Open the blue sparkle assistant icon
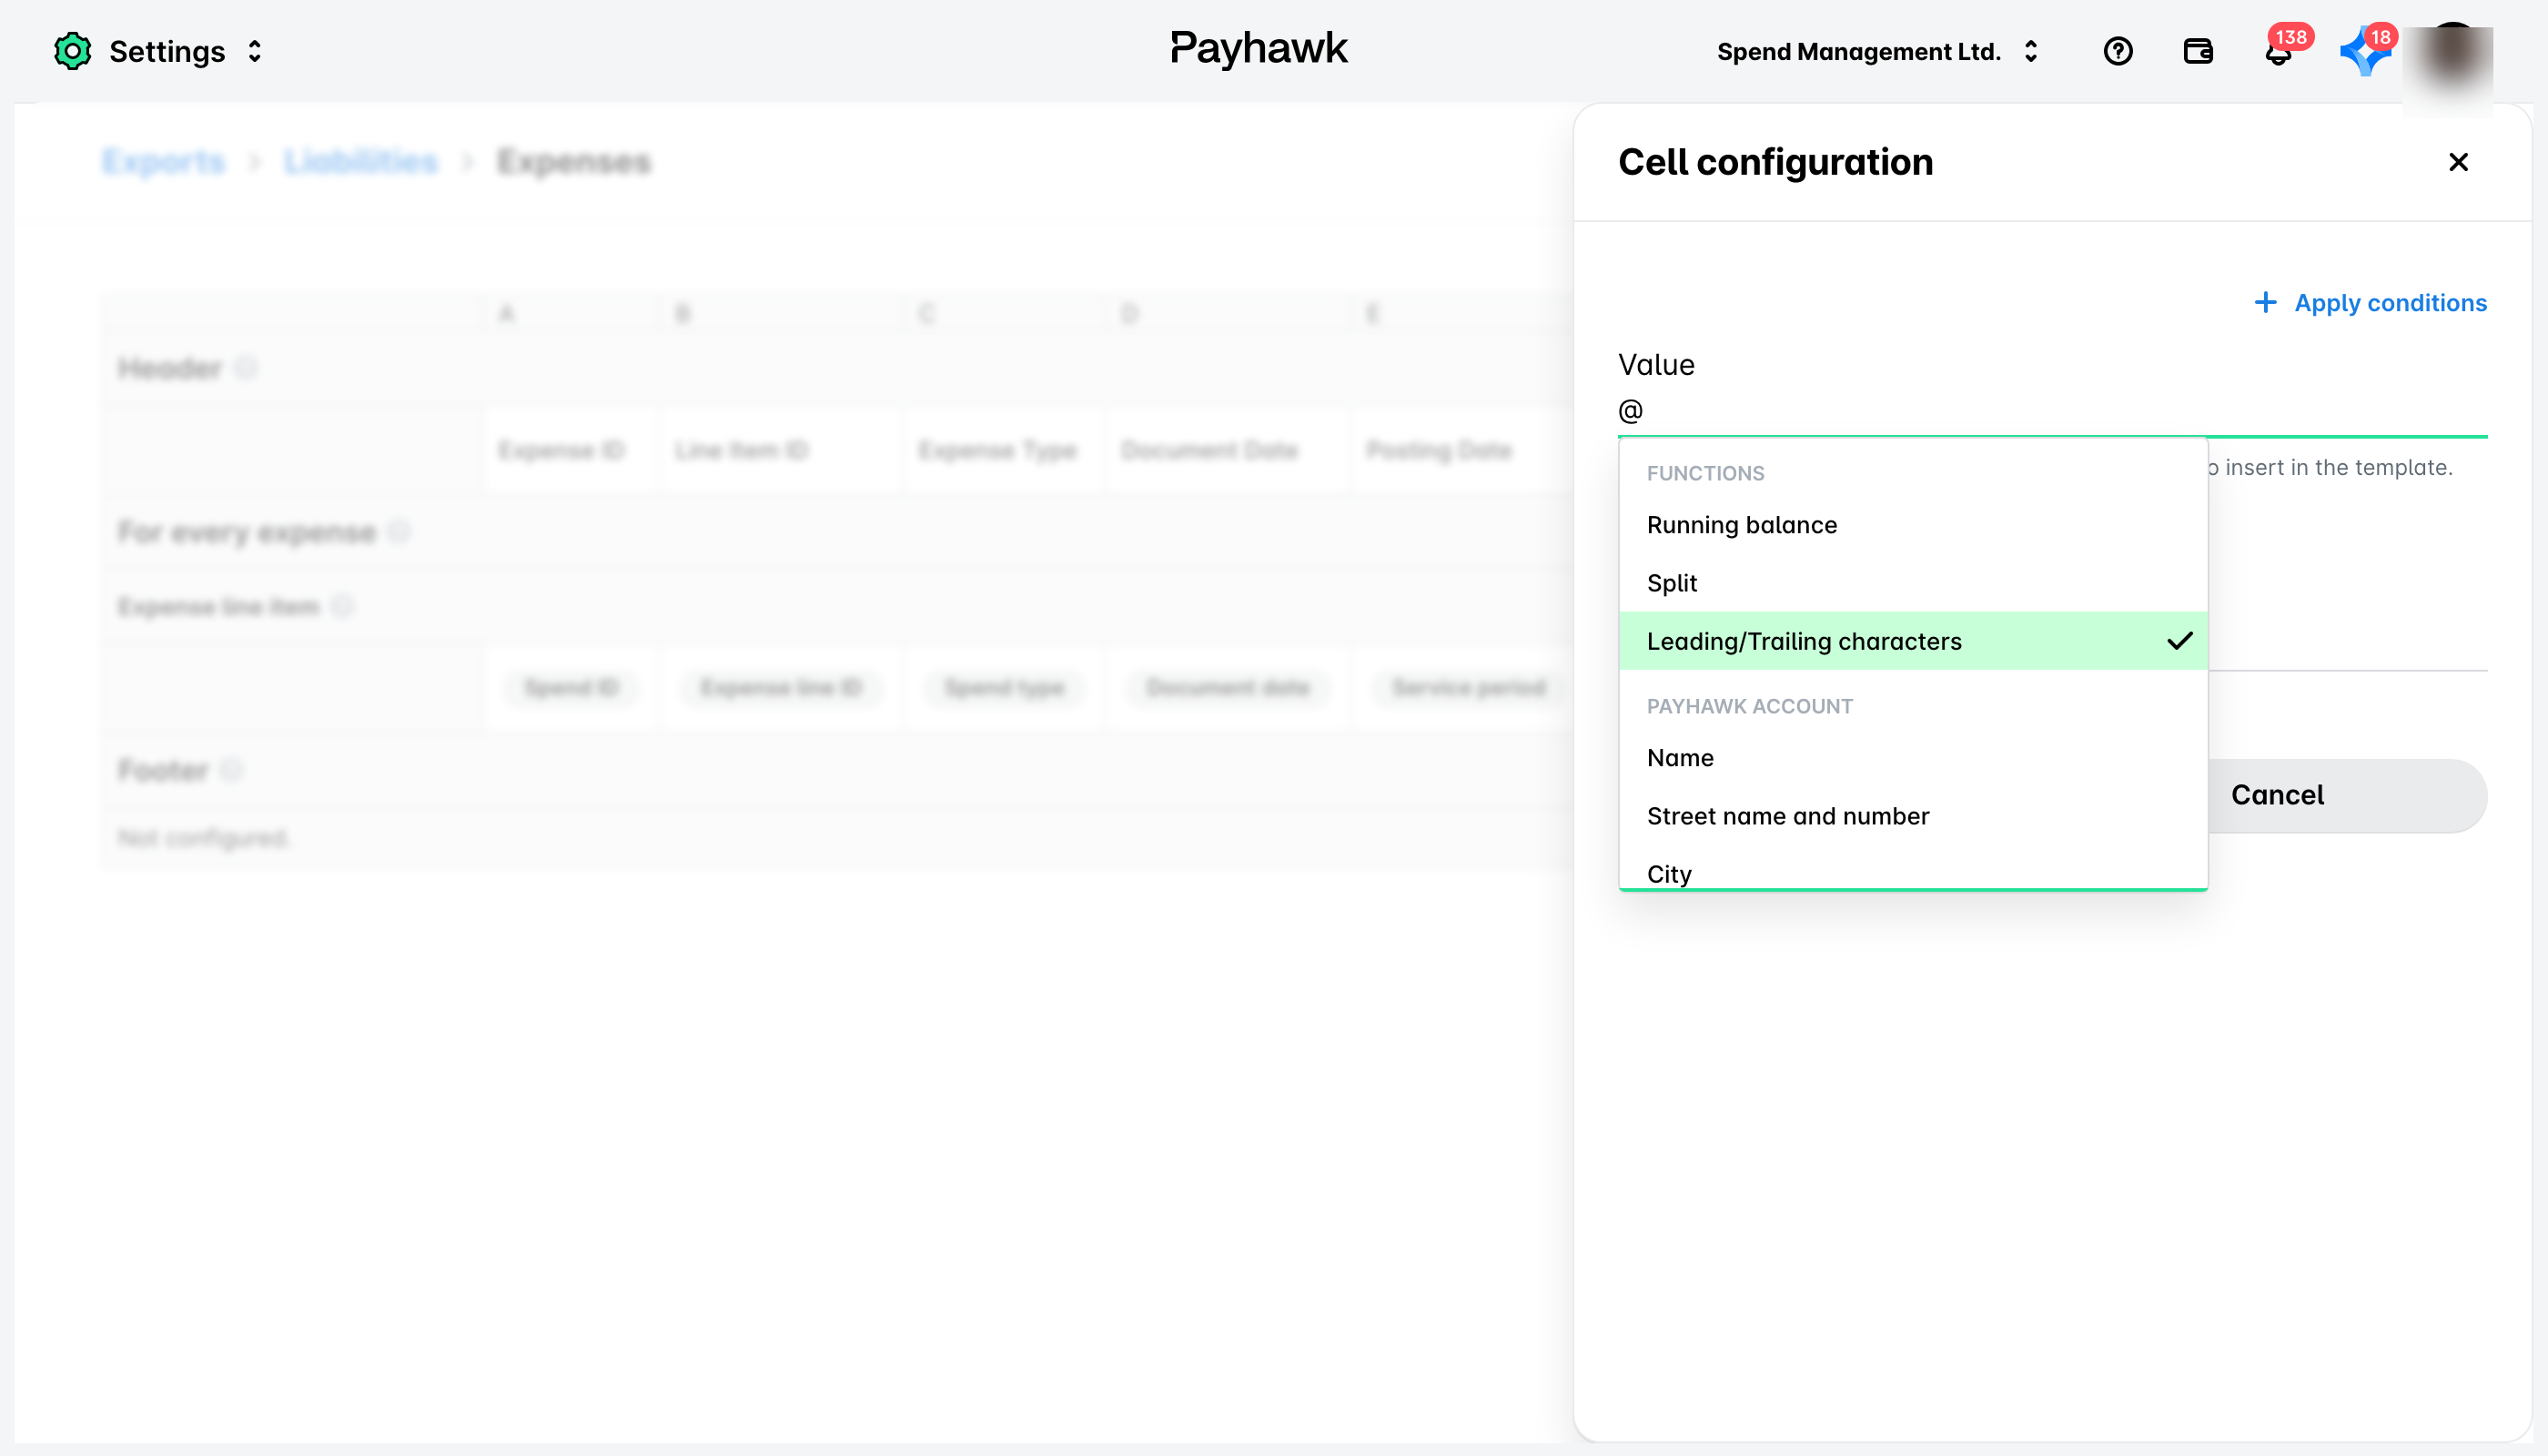The image size is (2548, 1456). click(x=2364, y=51)
